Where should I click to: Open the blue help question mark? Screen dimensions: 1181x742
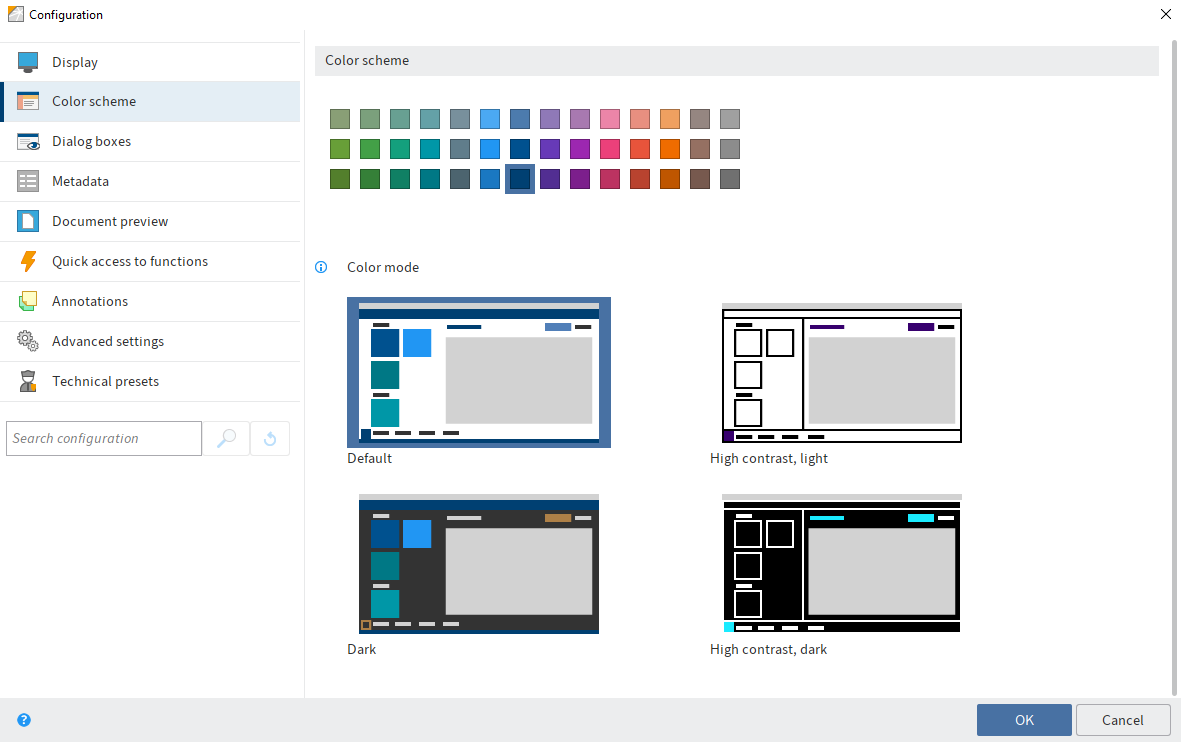[24, 720]
